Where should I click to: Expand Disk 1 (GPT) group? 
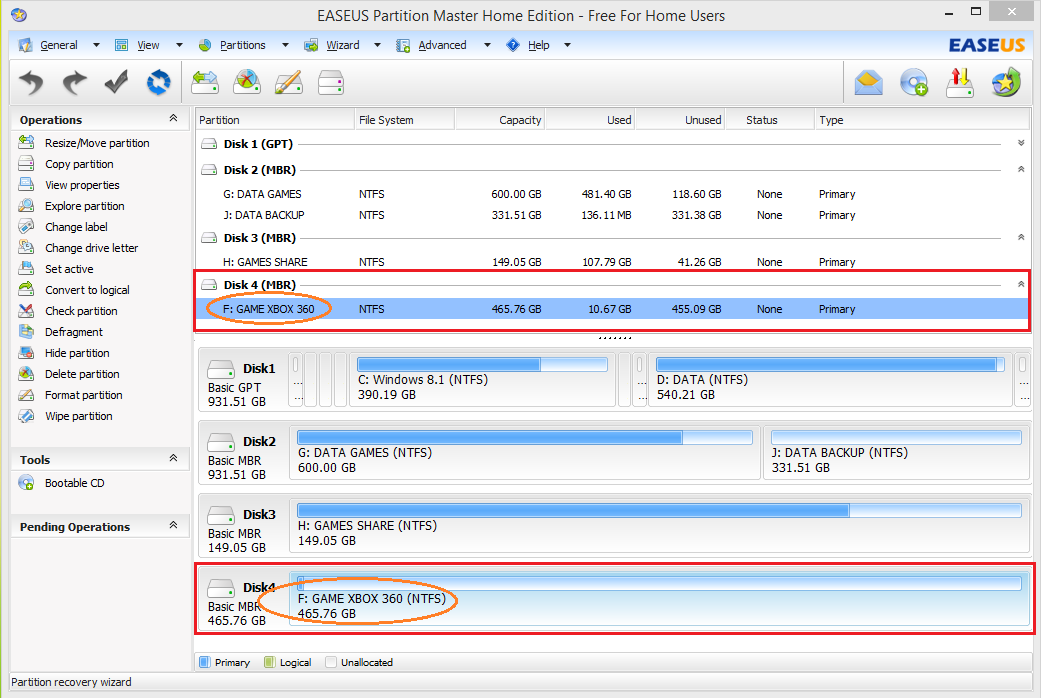1021,143
